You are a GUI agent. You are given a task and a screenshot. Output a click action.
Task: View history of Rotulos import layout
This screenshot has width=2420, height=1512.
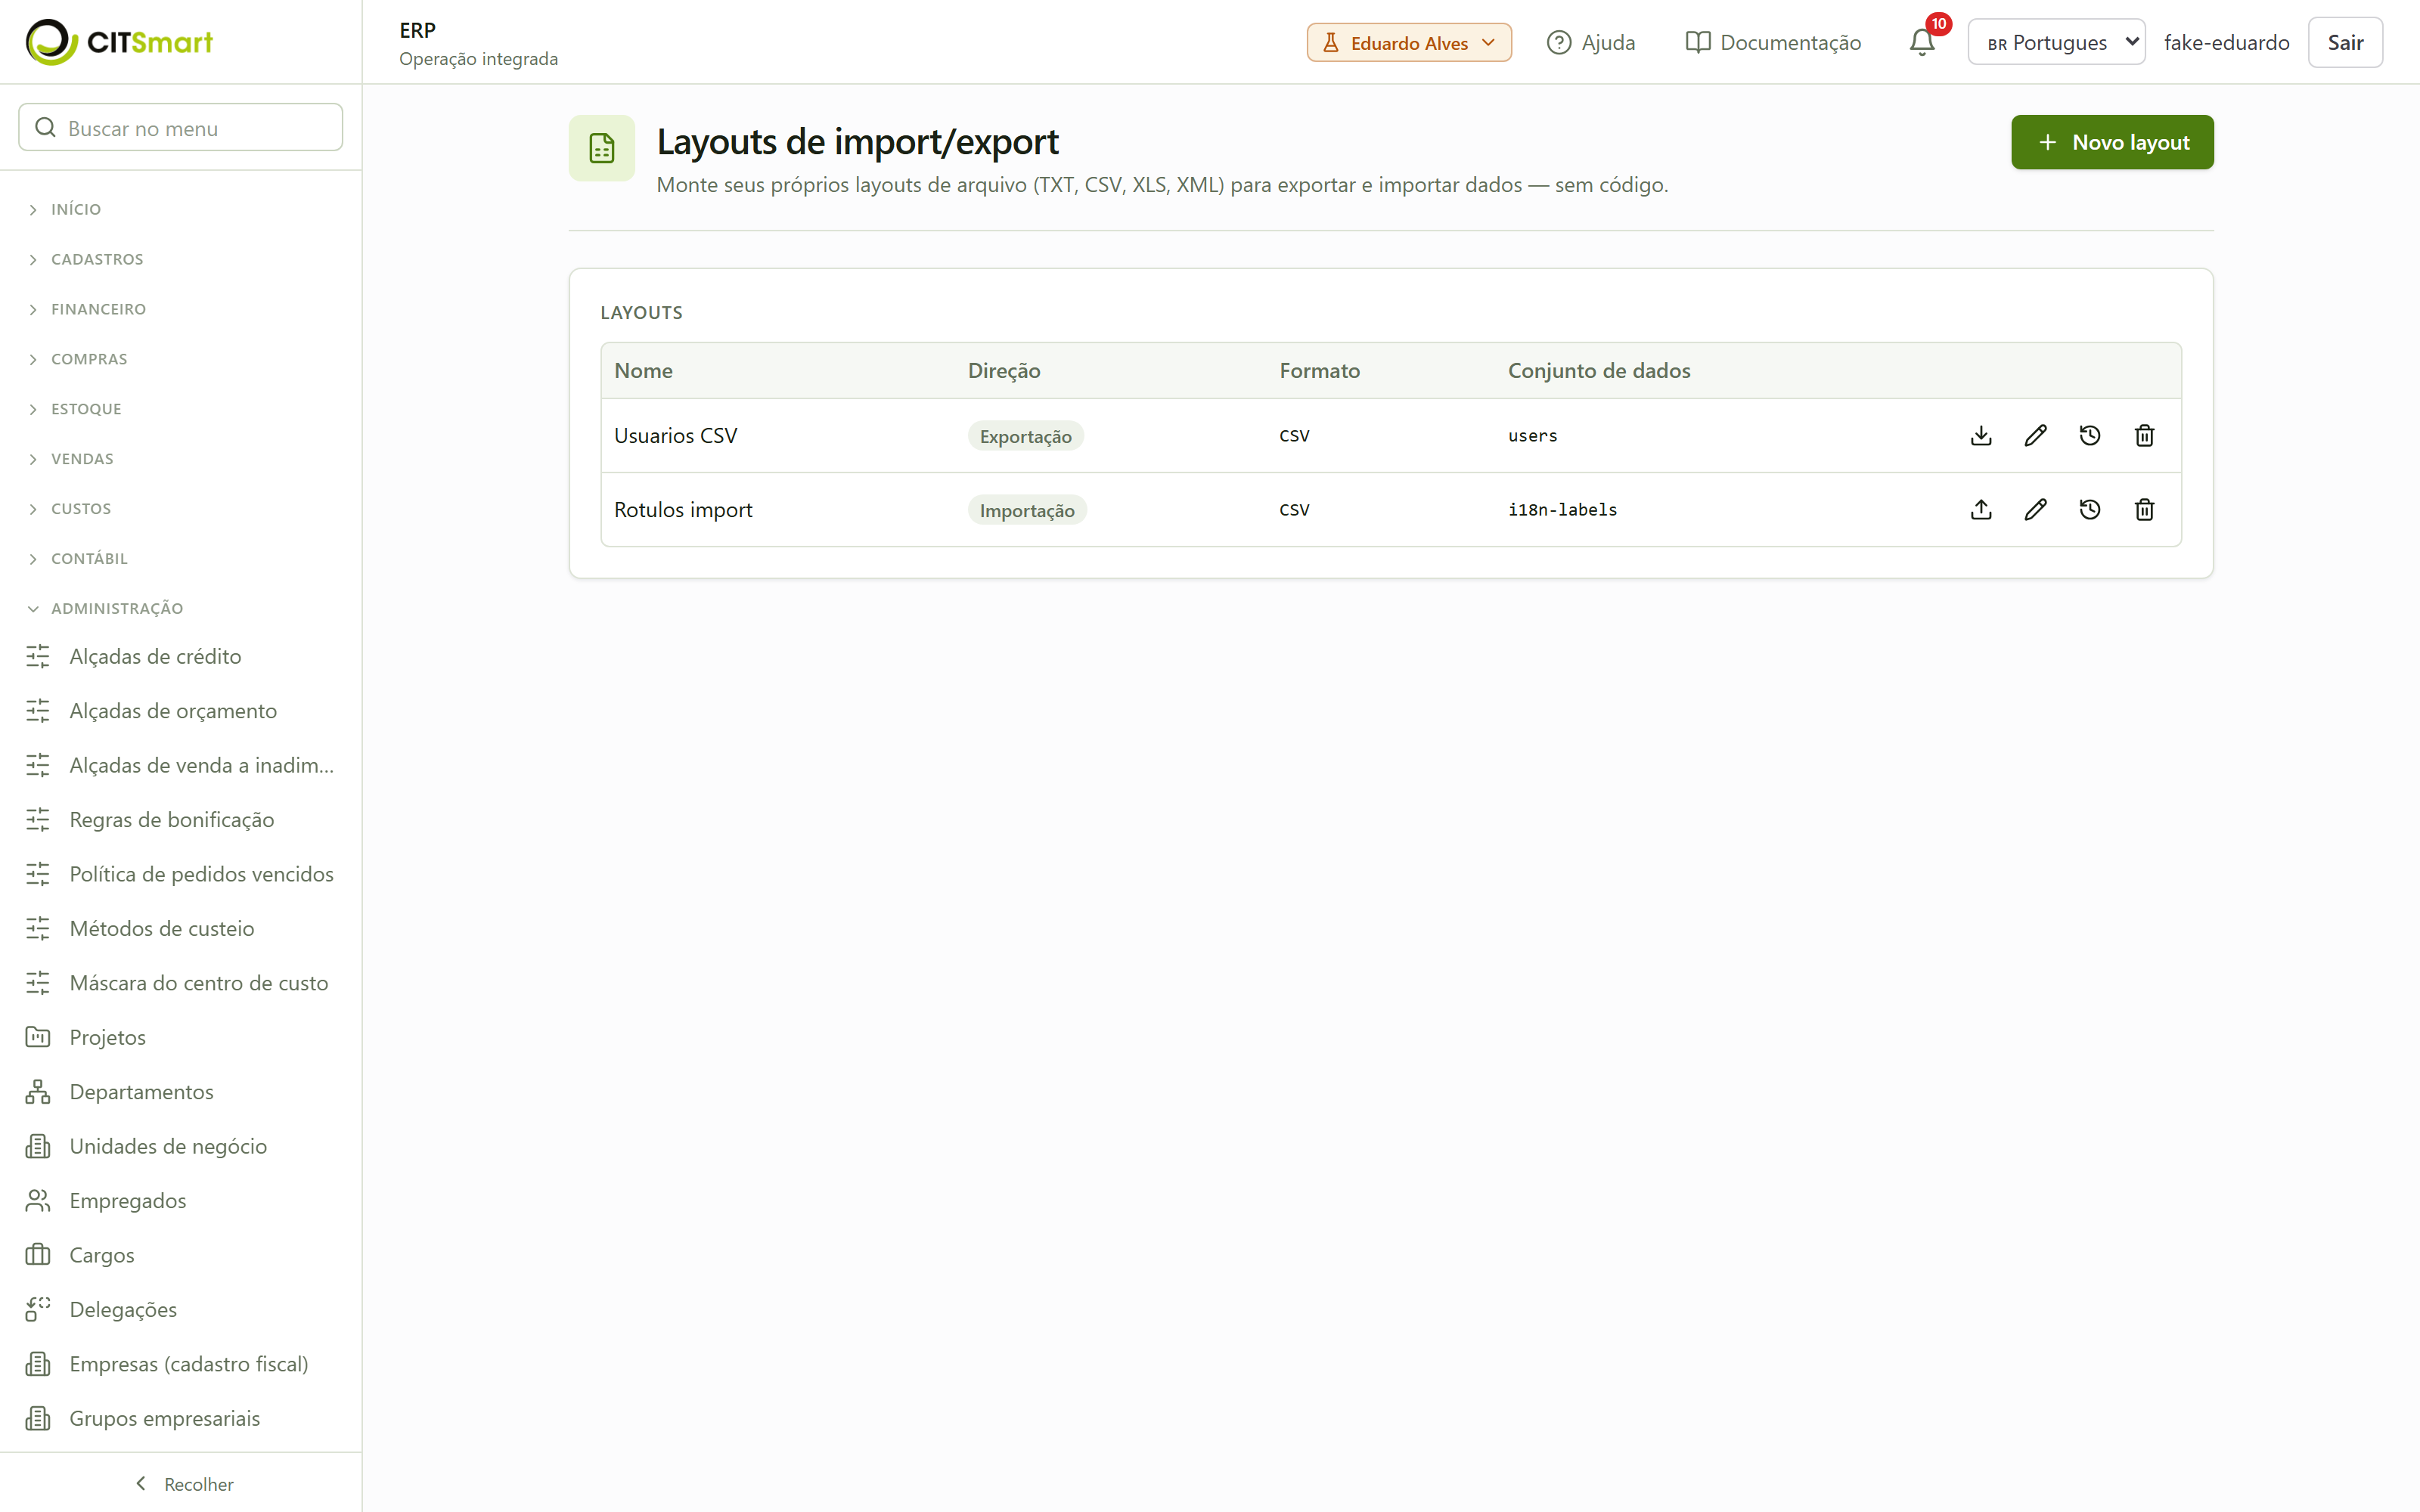coord(2090,509)
